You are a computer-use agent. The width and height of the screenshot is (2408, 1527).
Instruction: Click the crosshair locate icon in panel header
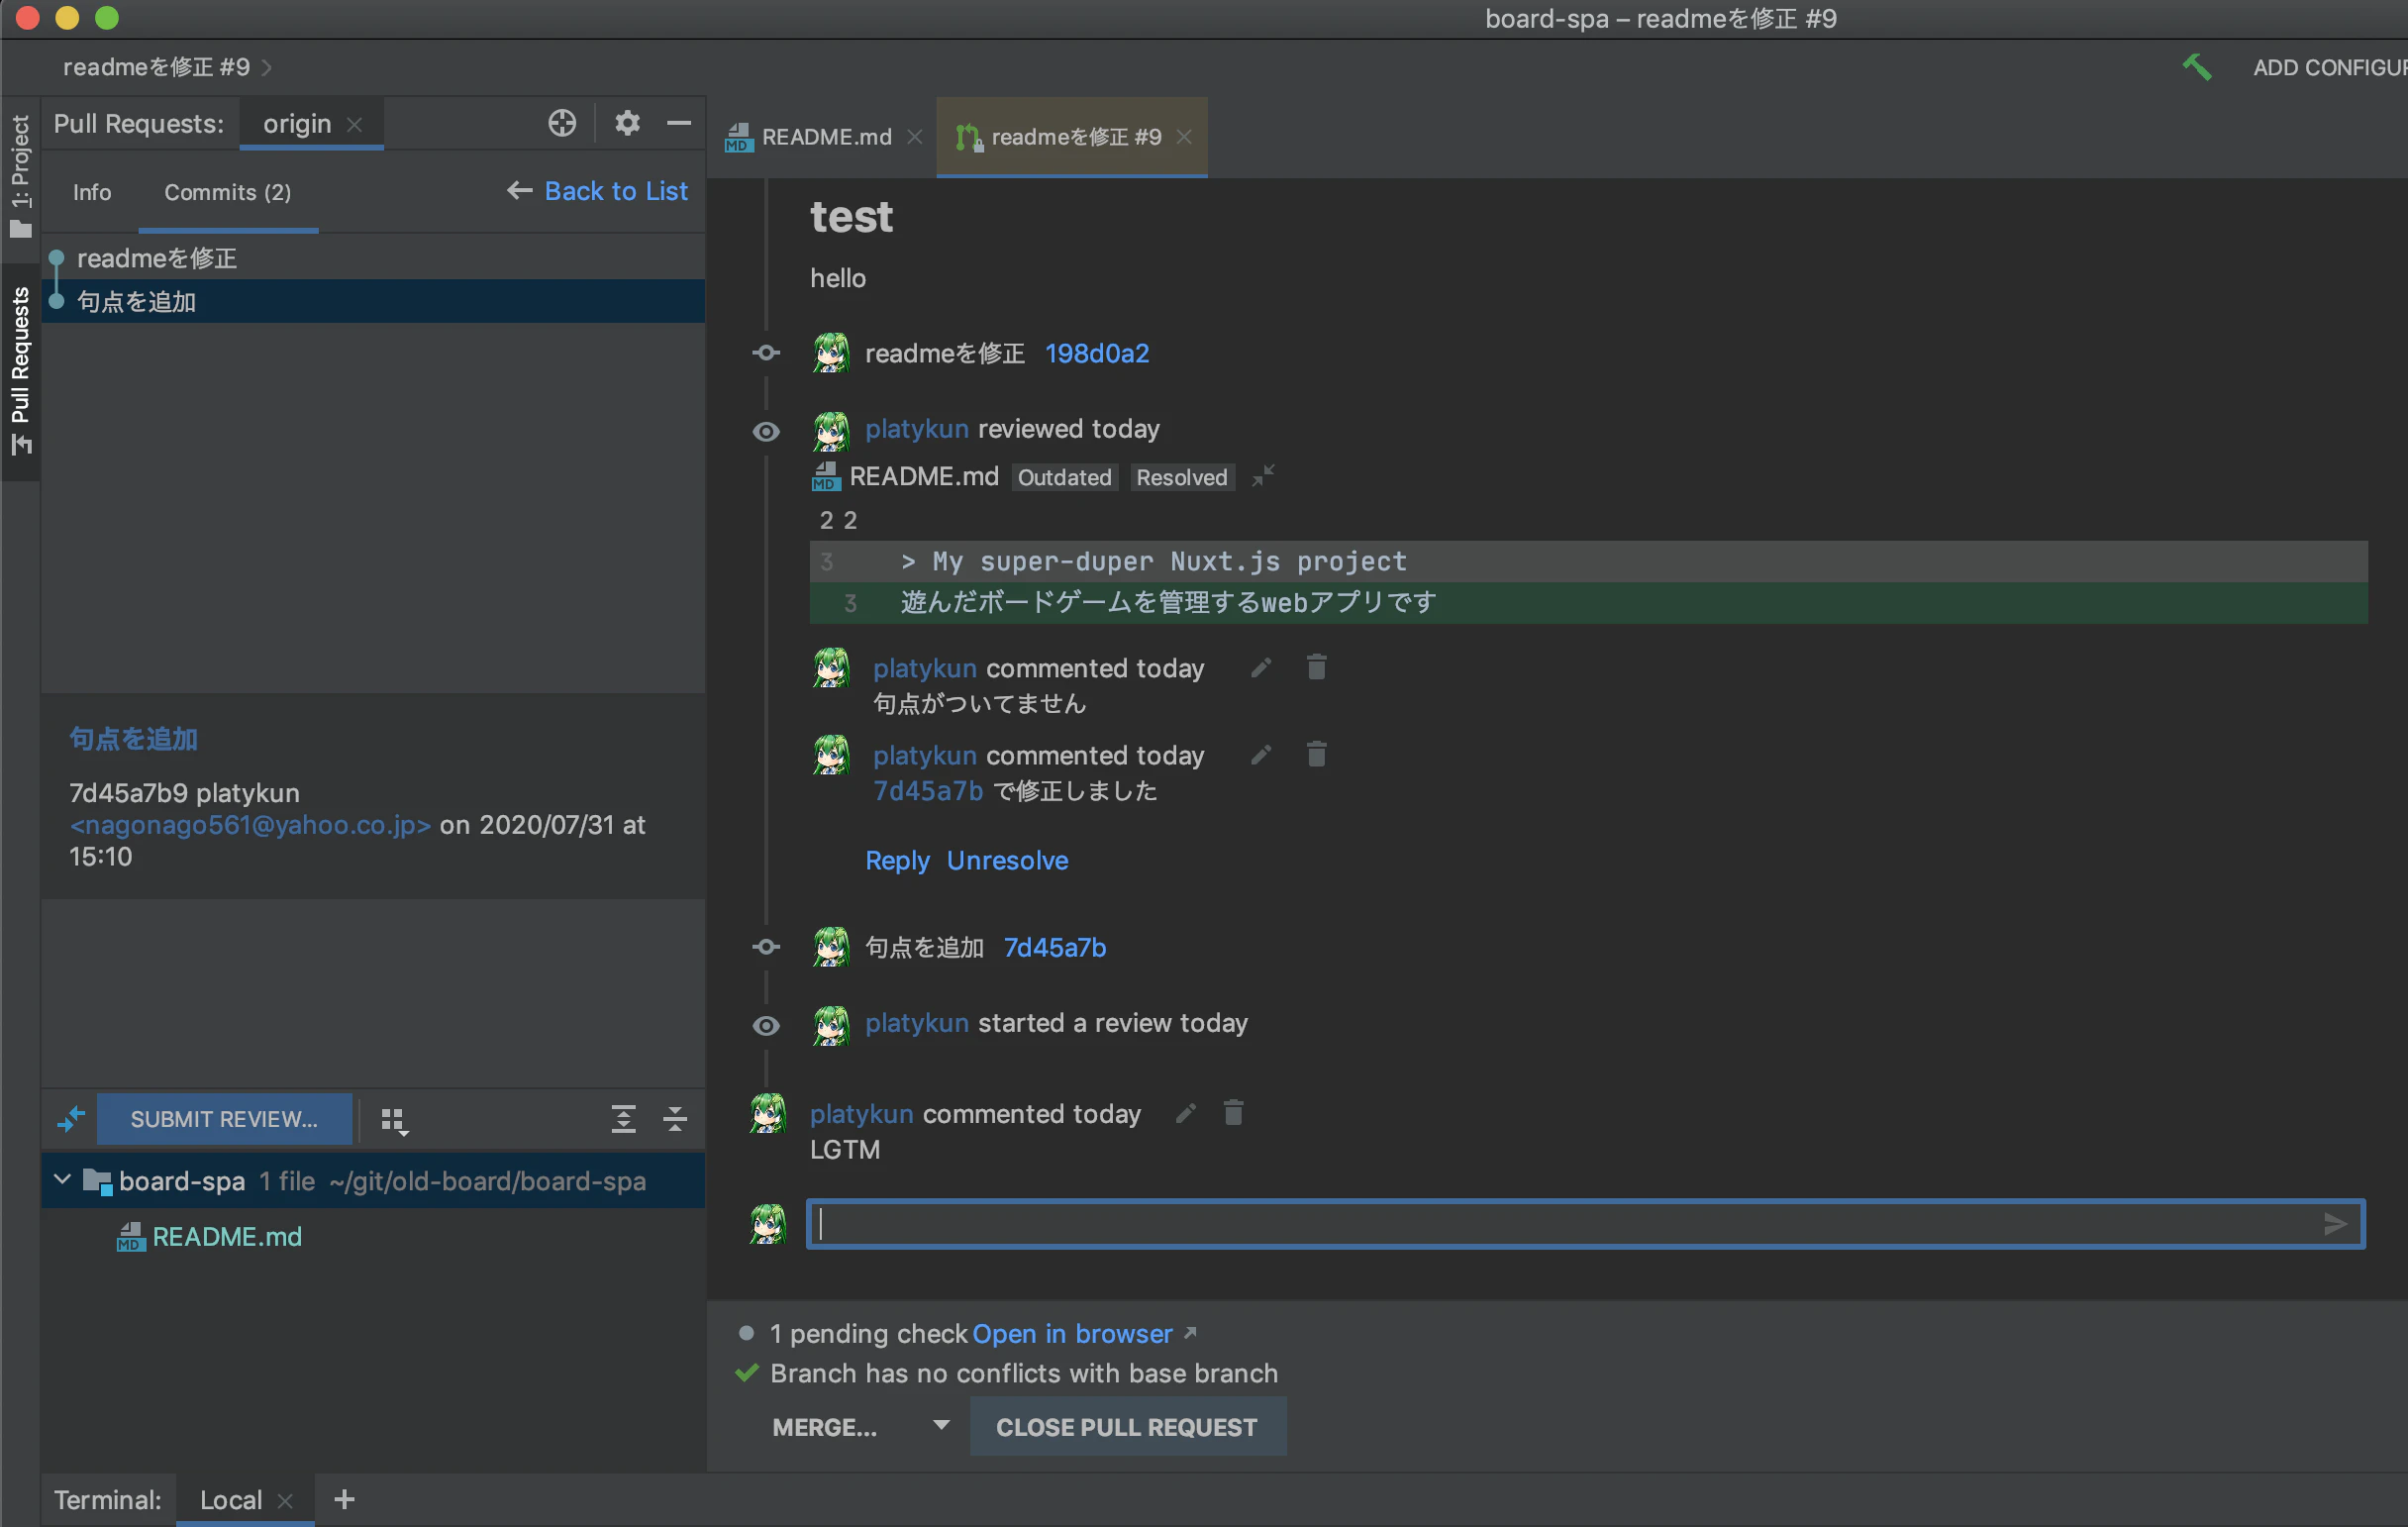(562, 123)
